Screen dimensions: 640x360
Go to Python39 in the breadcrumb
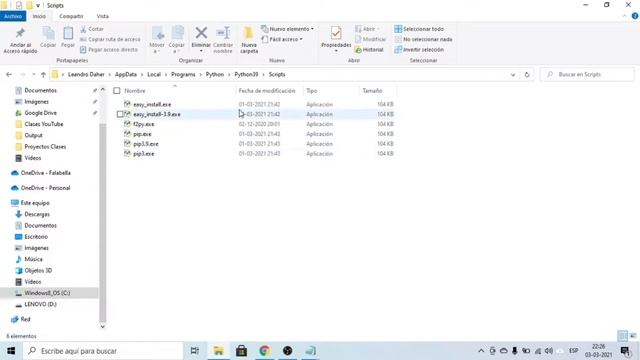246,75
